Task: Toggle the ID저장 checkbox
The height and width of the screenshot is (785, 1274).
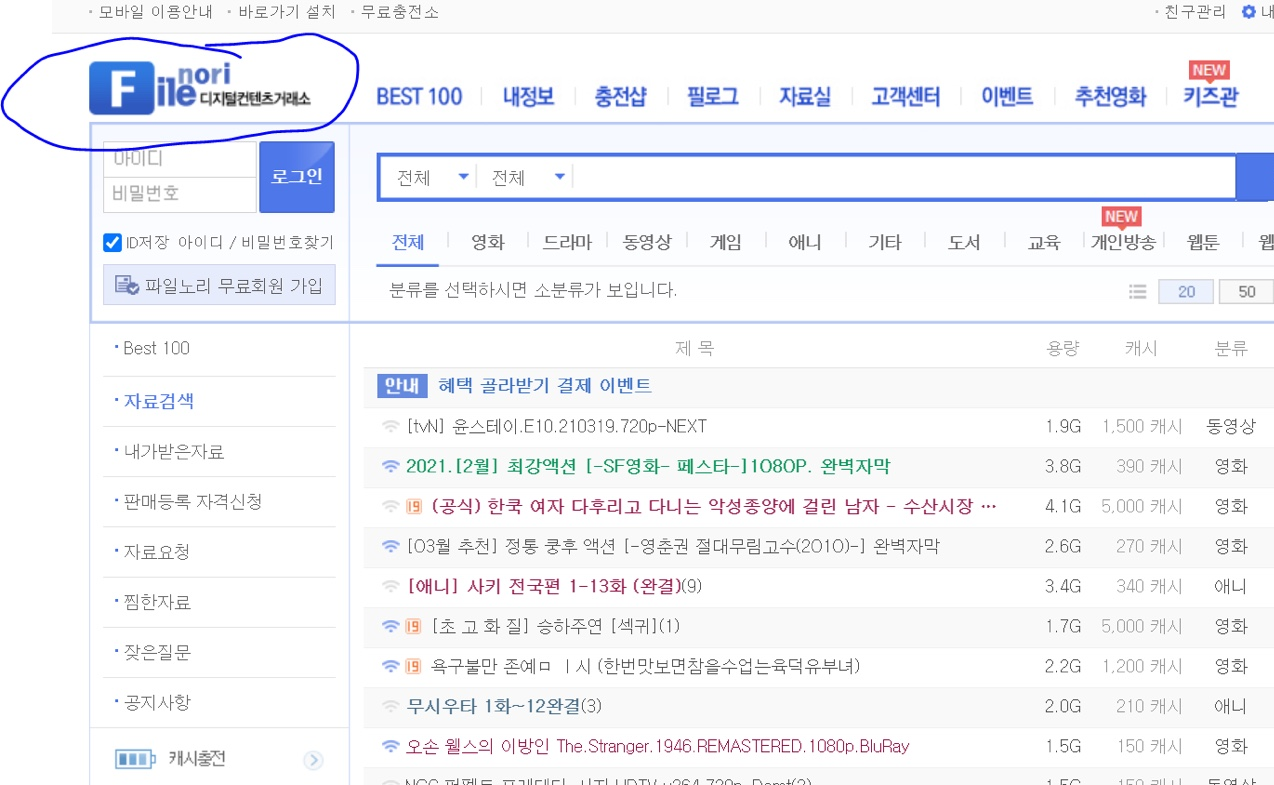Action: click(112, 242)
